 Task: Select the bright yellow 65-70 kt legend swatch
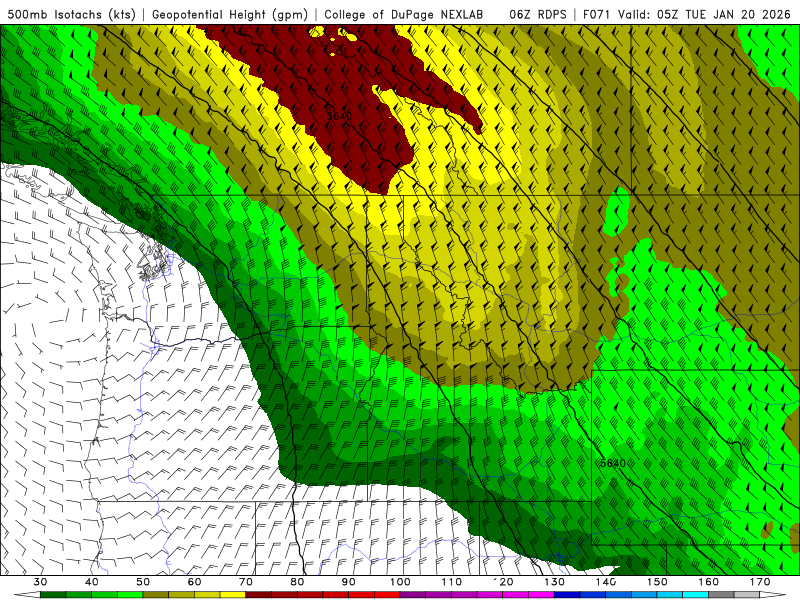233,595
